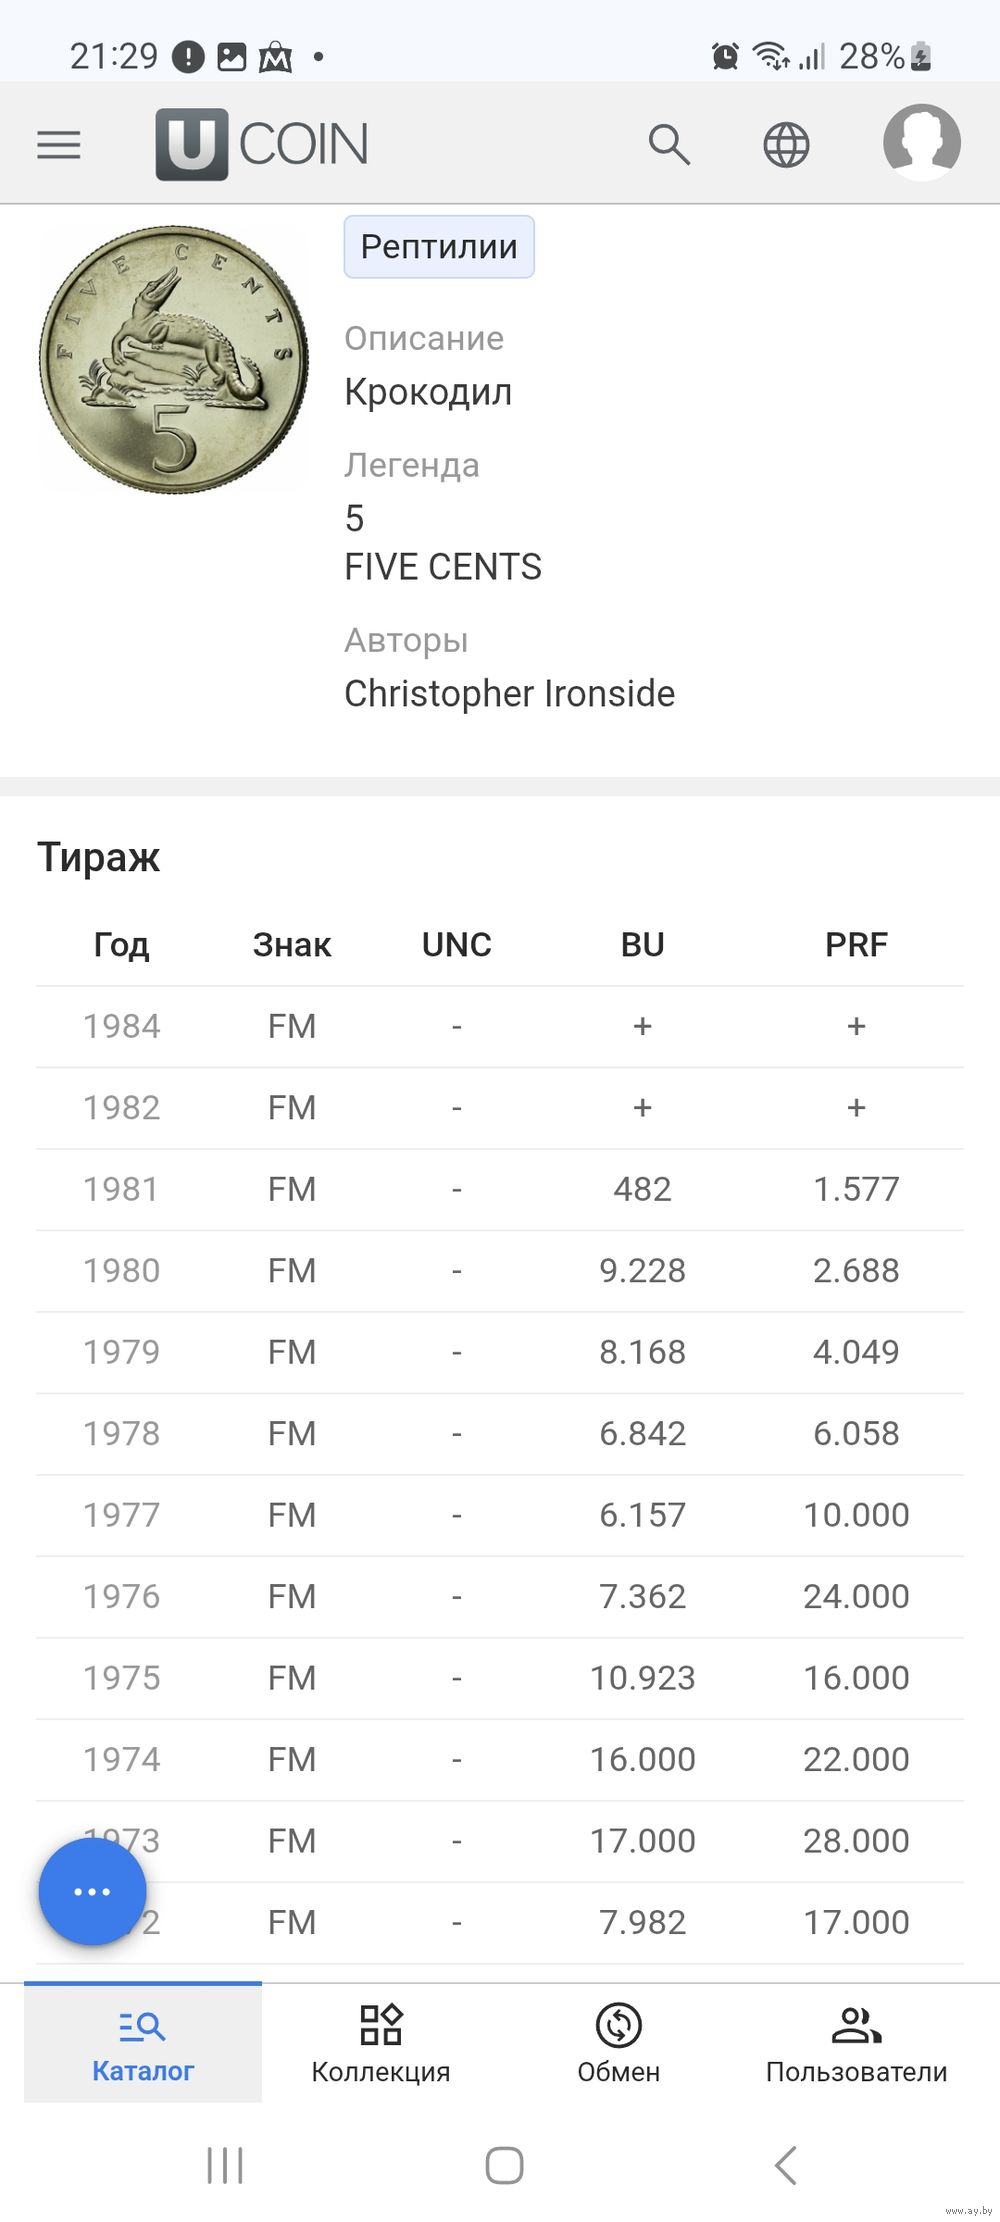
Task: Switch to the Каталог tab
Action: pos(143,2043)
